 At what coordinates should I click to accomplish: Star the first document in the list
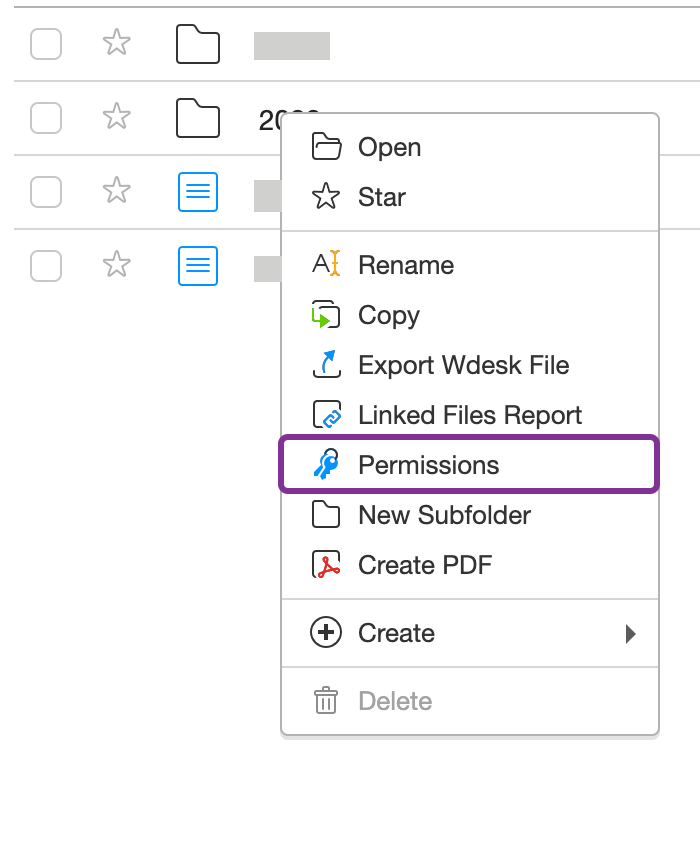(116, 192)
